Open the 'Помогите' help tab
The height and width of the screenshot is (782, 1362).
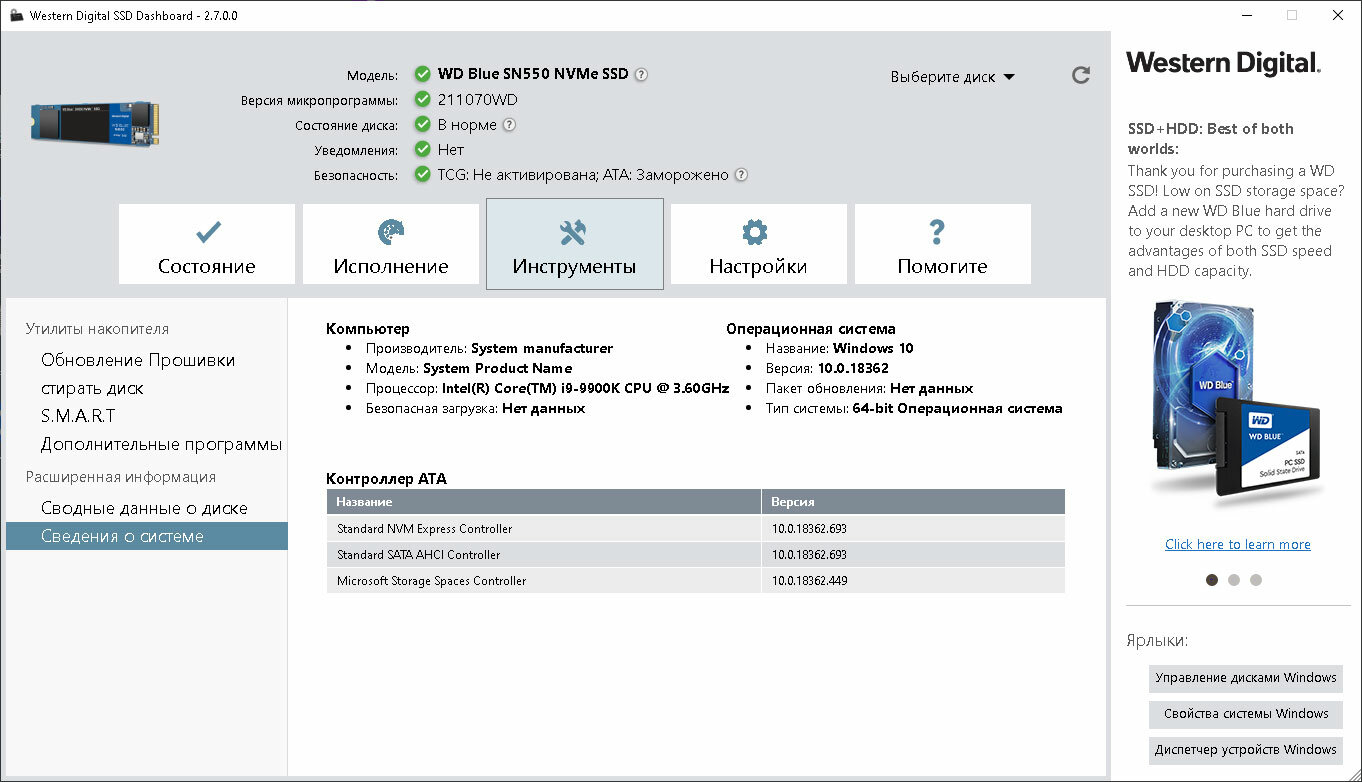(942, 245)
